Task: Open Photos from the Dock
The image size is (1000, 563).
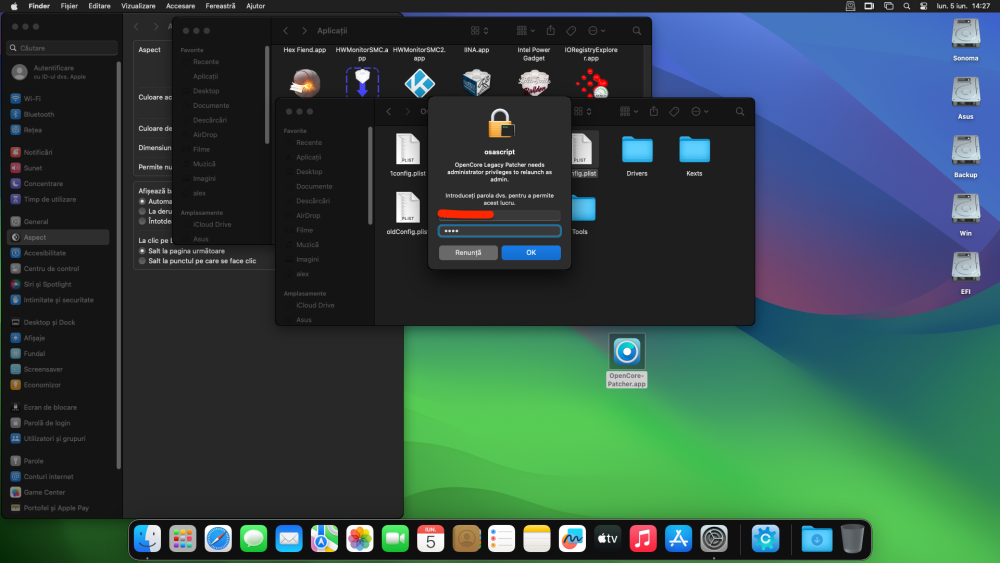Action: [x=360, y=539]
